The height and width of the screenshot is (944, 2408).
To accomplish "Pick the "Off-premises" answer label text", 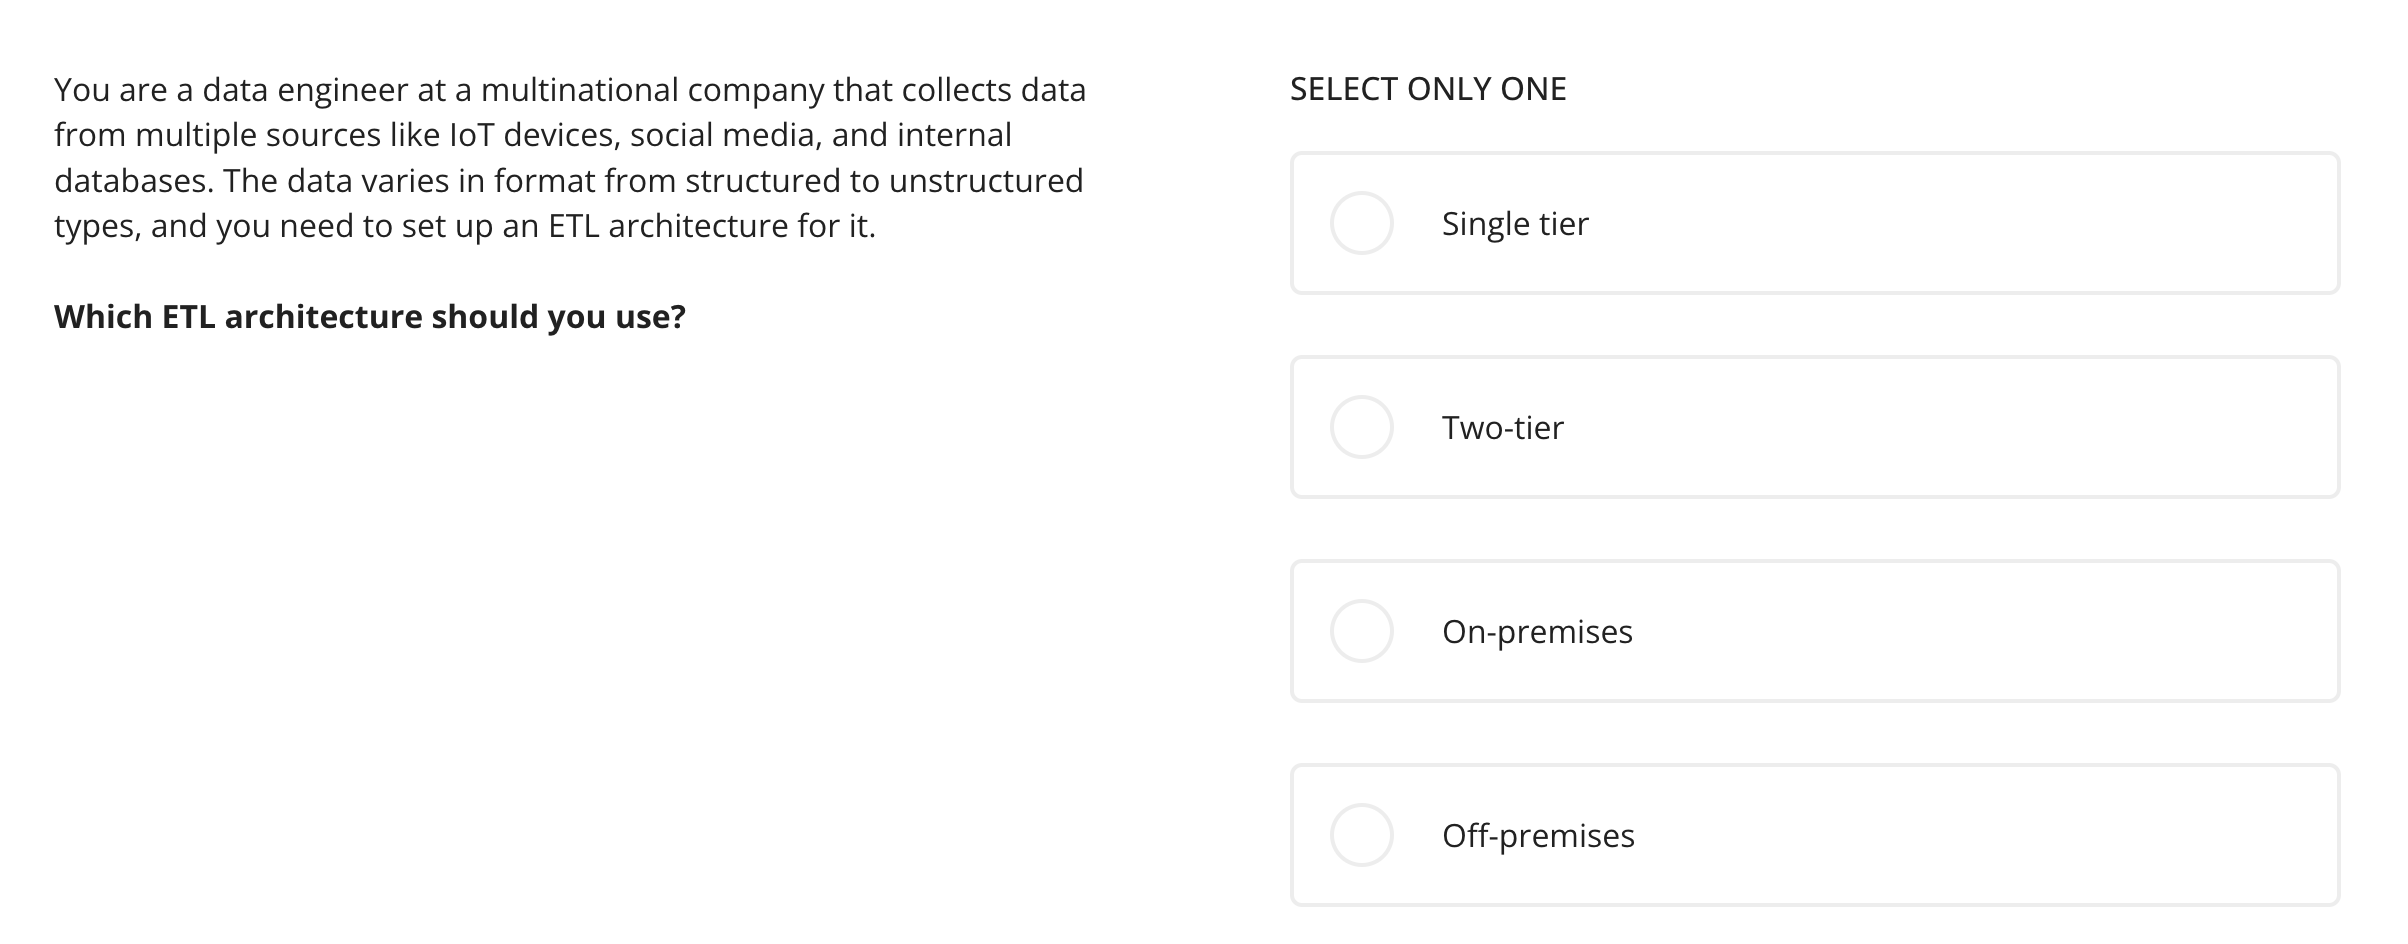I will [1538, 836].
